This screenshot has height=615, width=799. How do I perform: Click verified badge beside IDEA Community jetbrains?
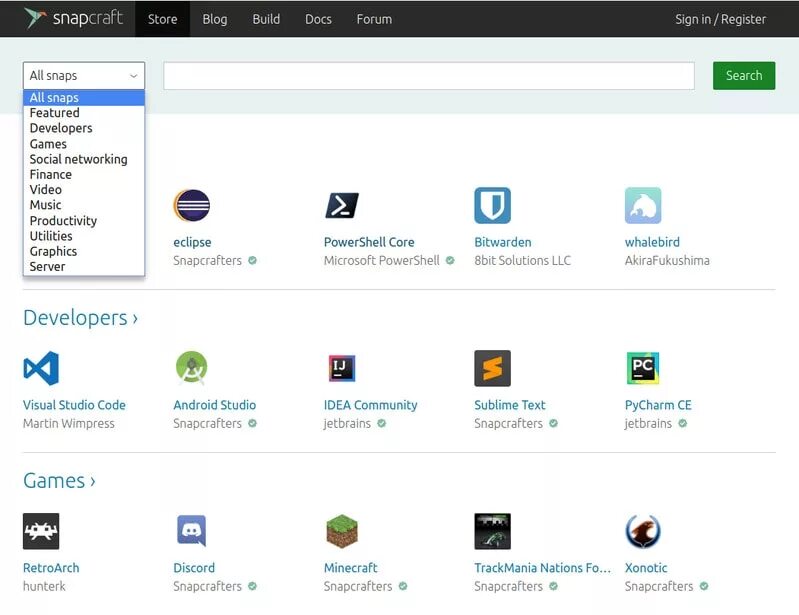tap(382, 423)
